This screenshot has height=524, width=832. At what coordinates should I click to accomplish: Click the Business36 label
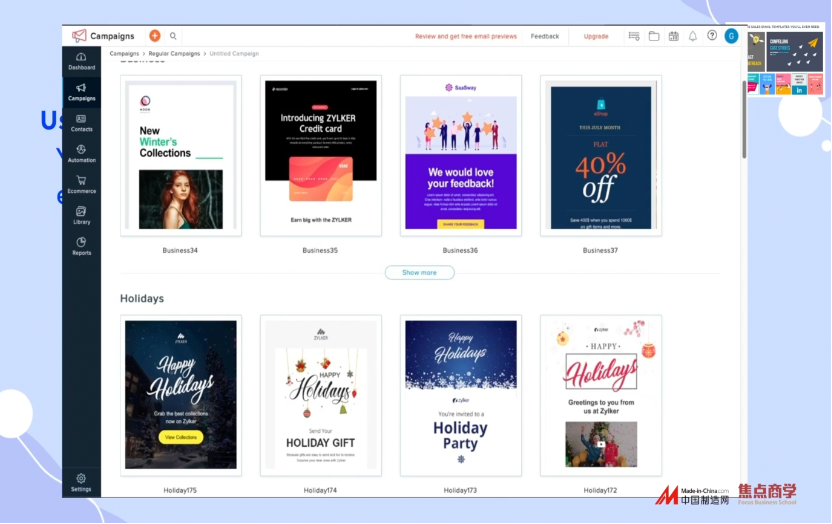point(460,250)
